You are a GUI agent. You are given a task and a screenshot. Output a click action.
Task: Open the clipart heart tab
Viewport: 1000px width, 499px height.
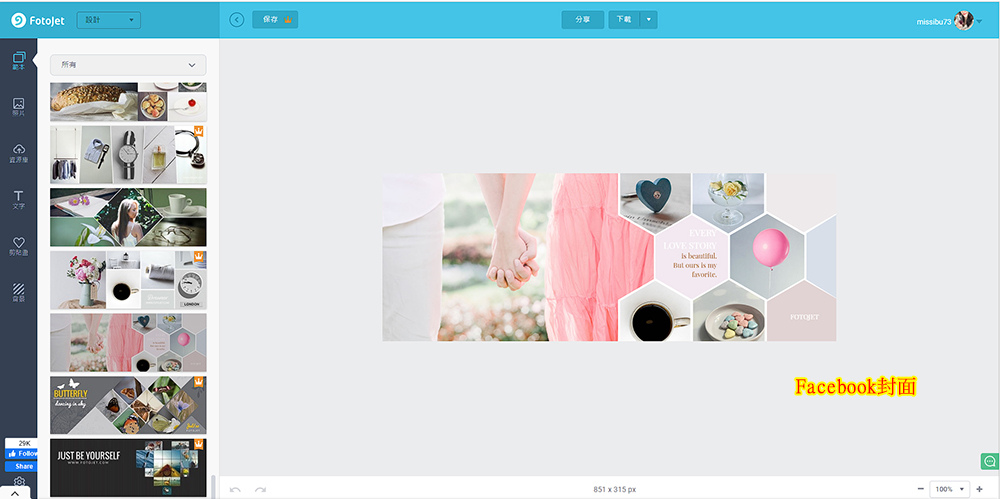click(18, 247)
